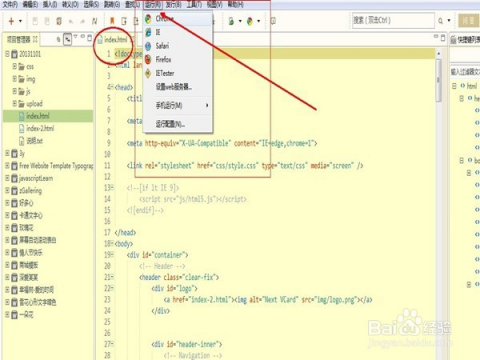Expand the img folder

tap(14, 79)
